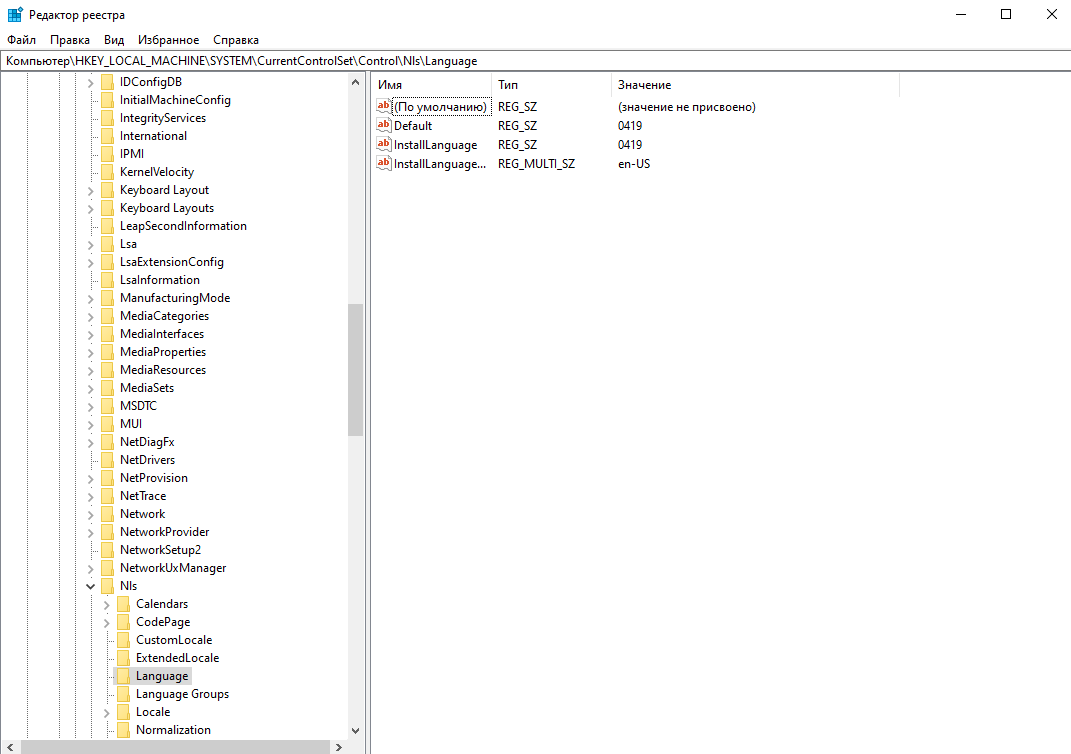Click the Calendars folder icon
Viewport: 1071px width, 754px height.
pos(123,604)
